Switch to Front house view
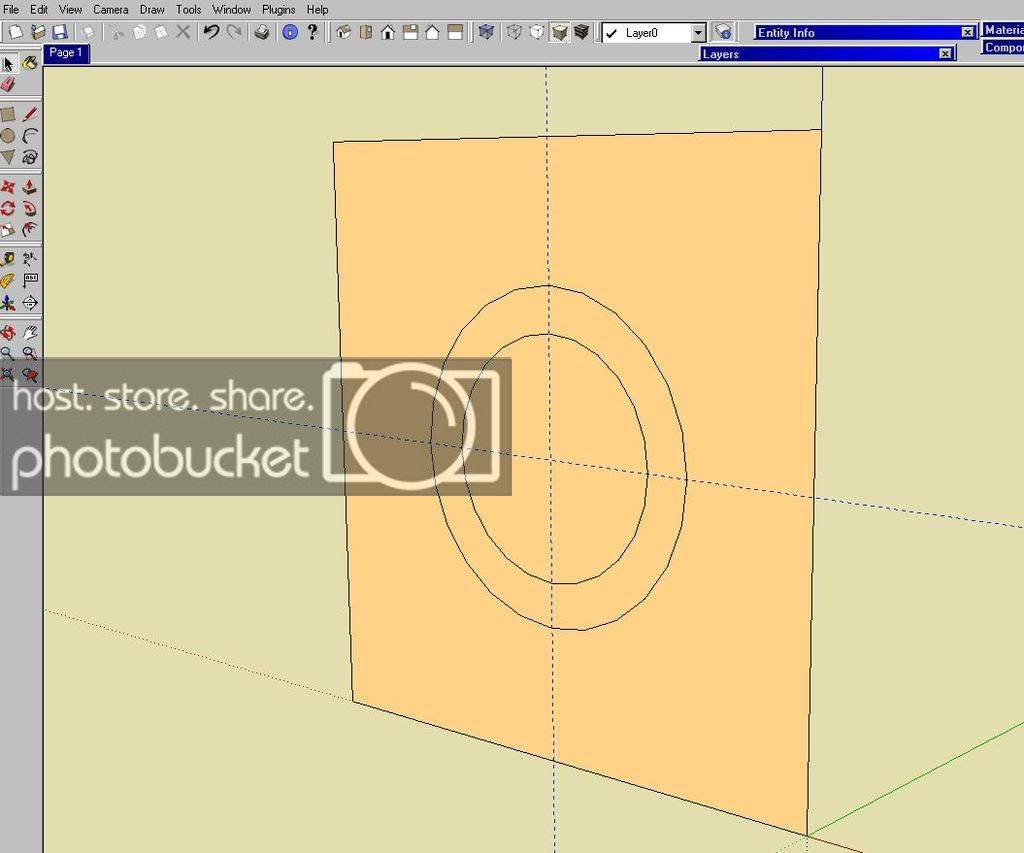1024x853 pixels. [388, 32]
